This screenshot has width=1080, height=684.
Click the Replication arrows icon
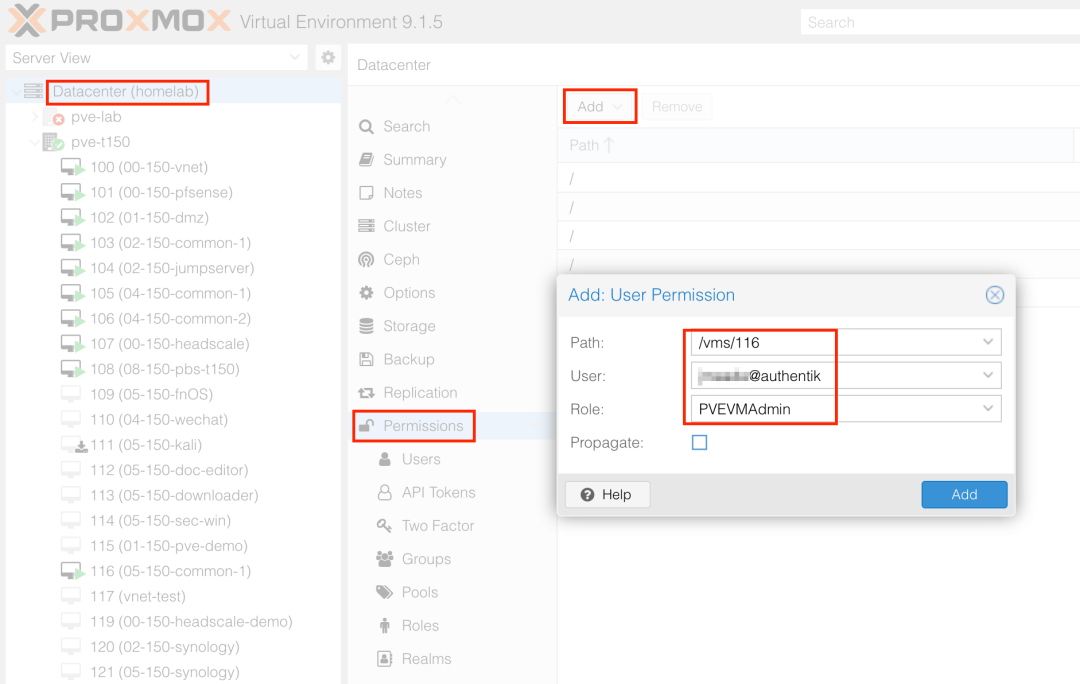click(367, 393)
